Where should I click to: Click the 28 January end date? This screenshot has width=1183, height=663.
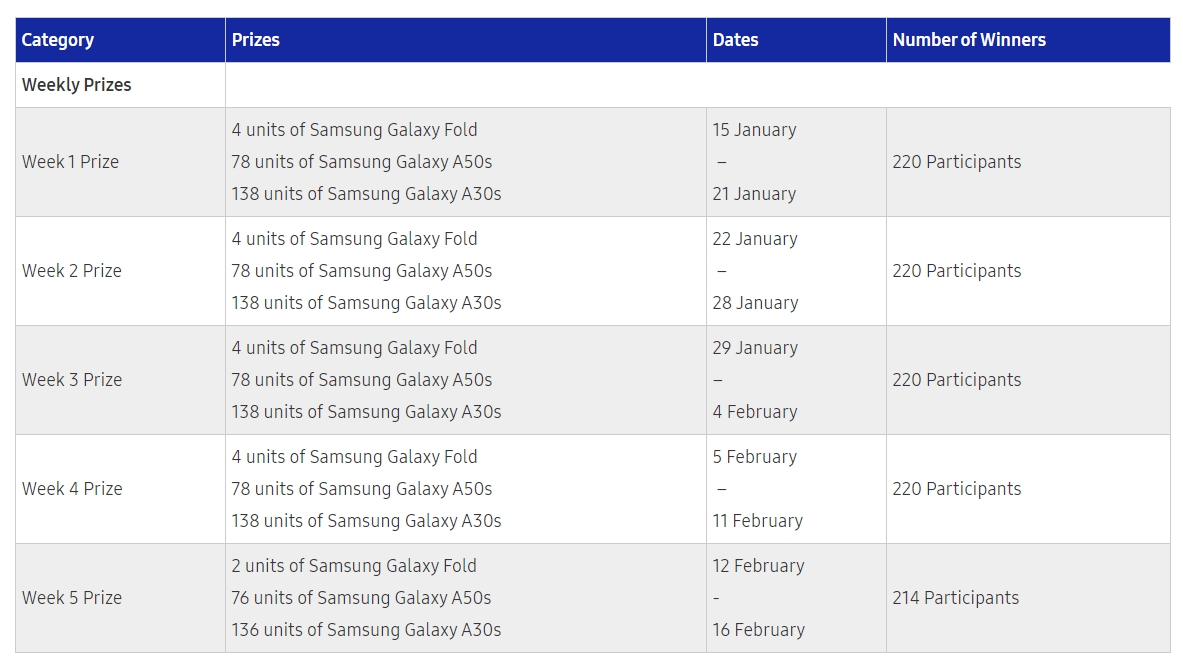756,303
